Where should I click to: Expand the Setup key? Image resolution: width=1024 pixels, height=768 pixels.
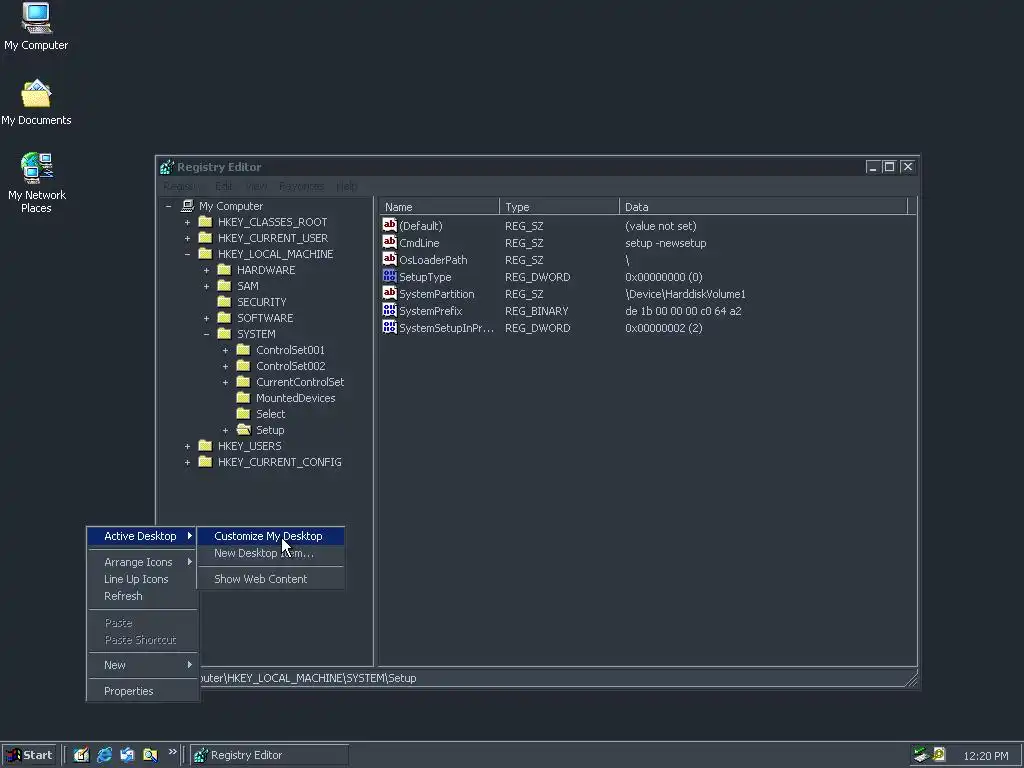coord(225,430)
